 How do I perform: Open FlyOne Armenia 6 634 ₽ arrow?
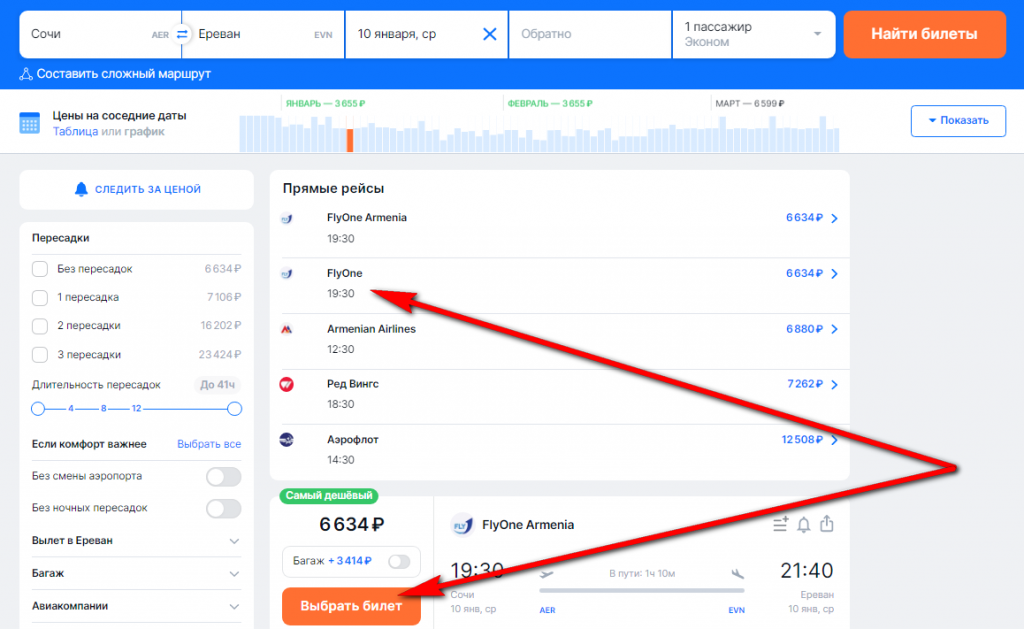(834, 218)
